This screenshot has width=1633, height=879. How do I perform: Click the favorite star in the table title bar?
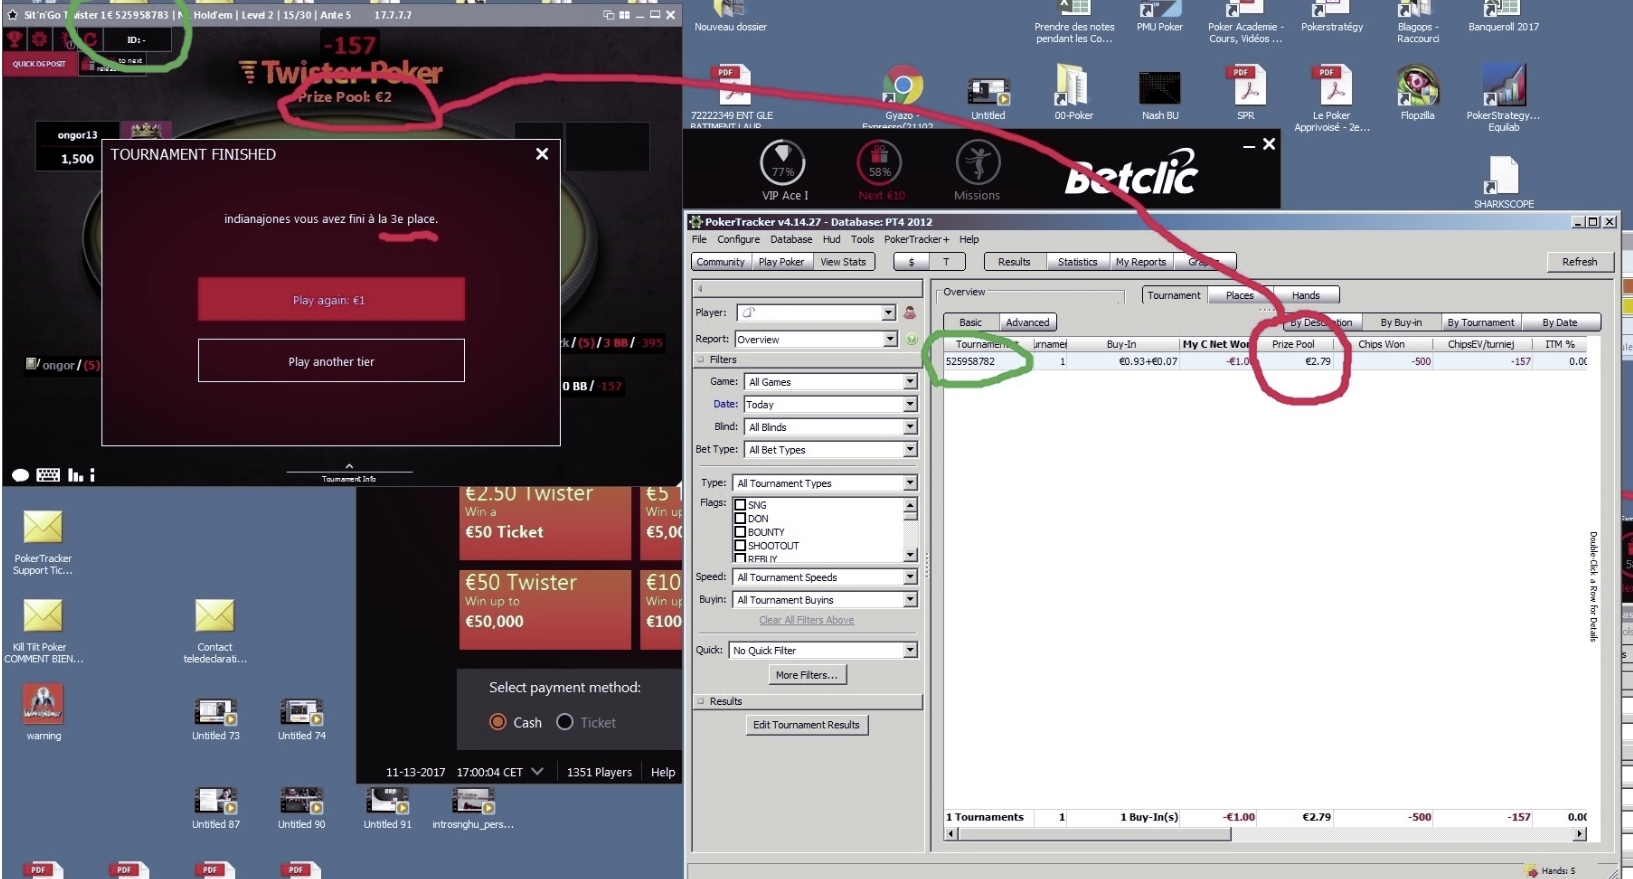click(13, 15)
